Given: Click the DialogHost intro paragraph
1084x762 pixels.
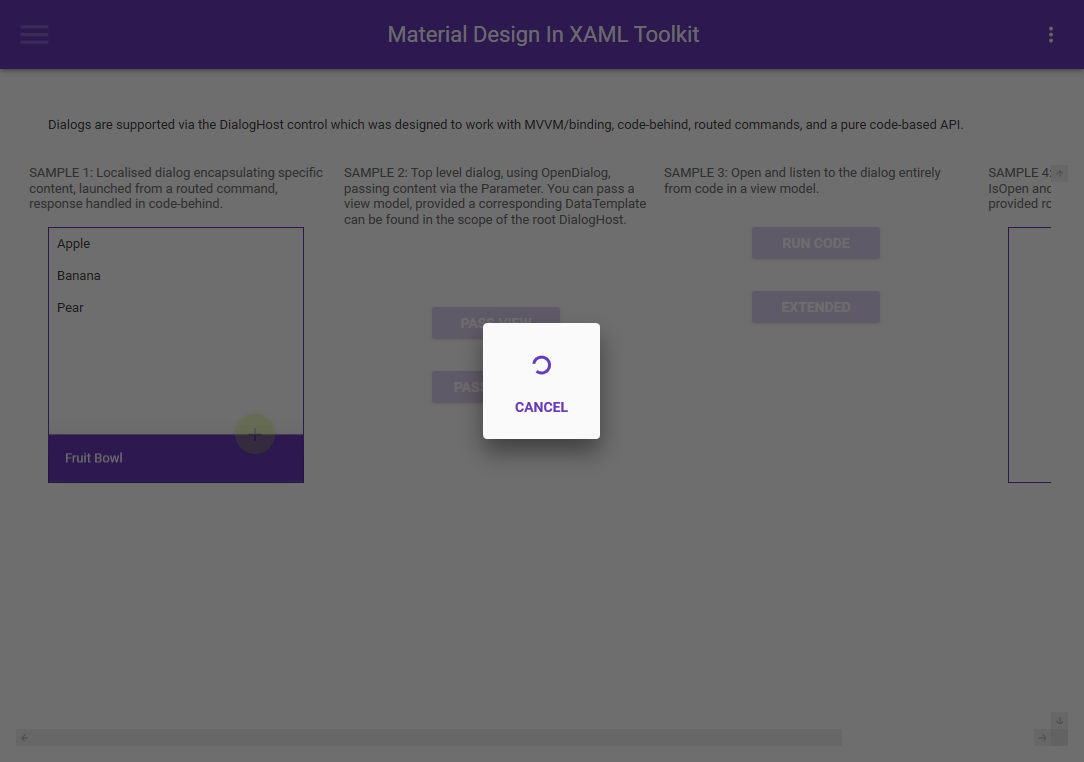Looking at the screenshot, I should point(505,124).
